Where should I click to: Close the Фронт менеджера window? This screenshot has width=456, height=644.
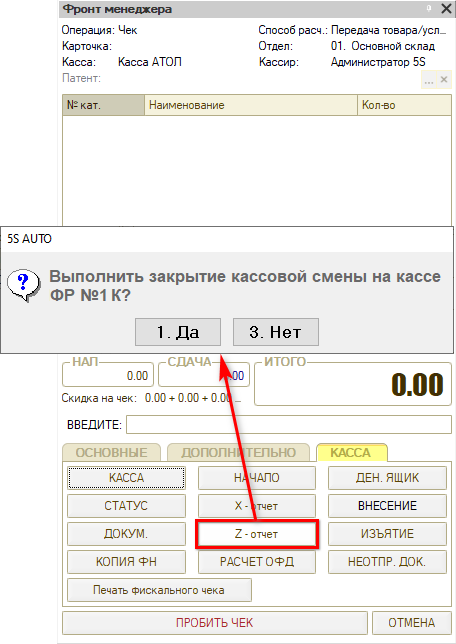tap(446, 9)
